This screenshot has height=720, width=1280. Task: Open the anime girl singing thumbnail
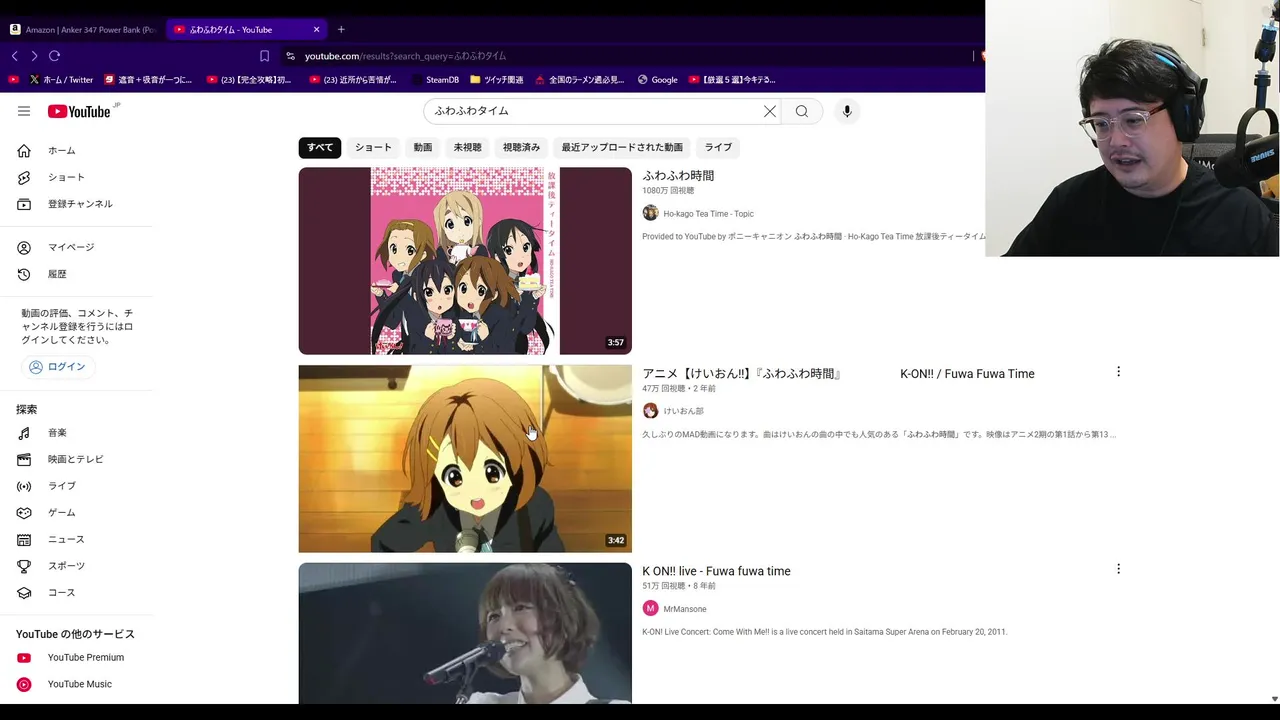[465, 459]
